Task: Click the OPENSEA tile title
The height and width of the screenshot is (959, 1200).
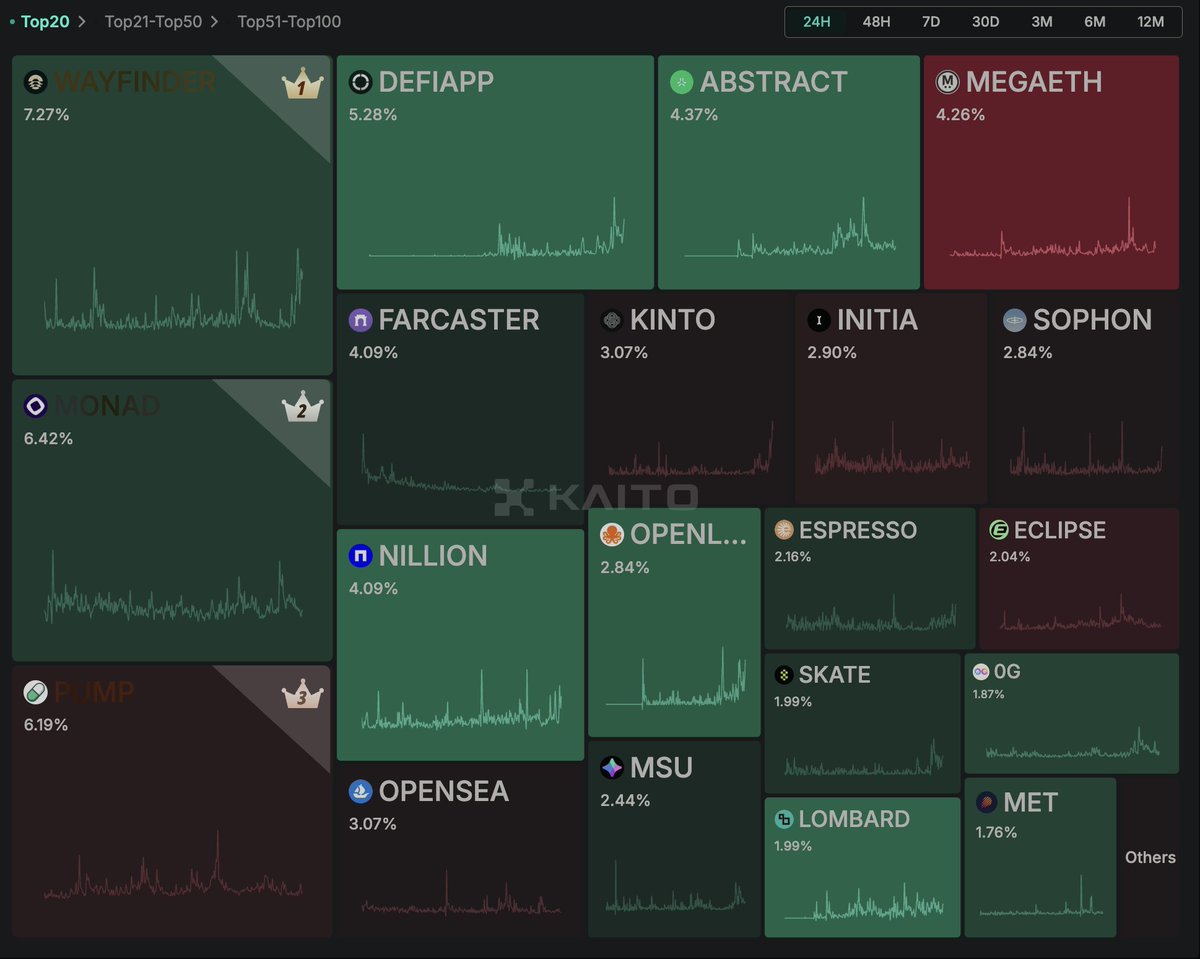Action: pos(444,792)
